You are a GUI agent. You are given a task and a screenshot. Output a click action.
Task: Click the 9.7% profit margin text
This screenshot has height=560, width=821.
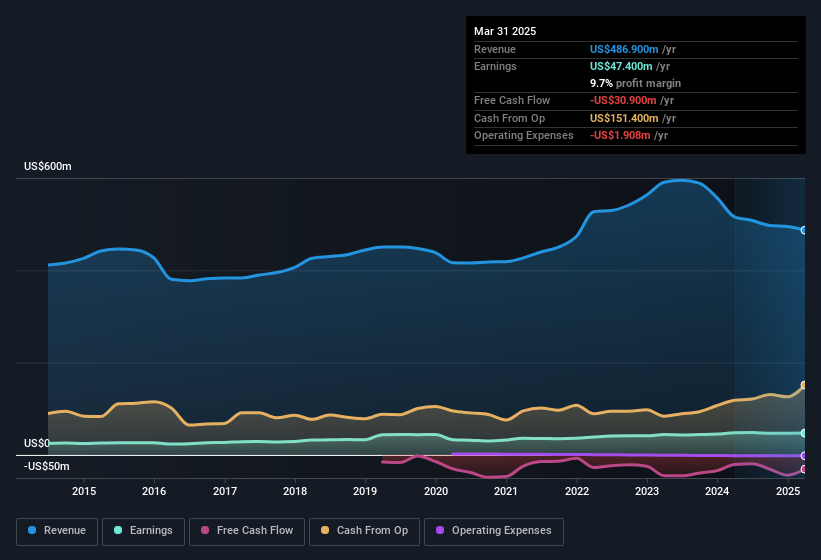click(635, 83)
